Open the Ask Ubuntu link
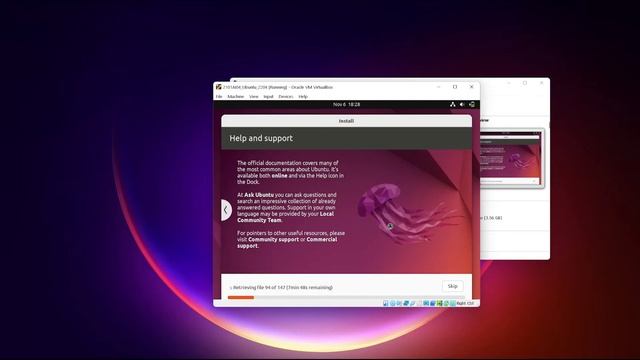The image size is (640, 360). [259, 195]
